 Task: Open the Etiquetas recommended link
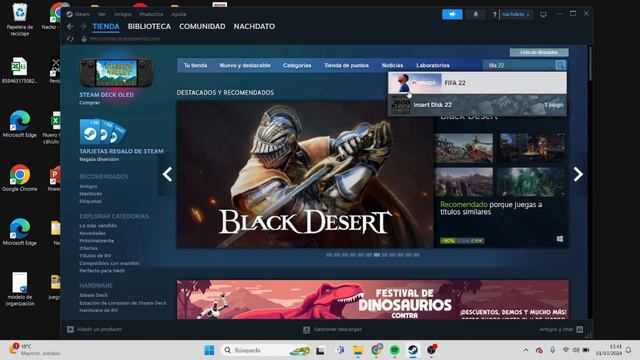click(91, 201)
